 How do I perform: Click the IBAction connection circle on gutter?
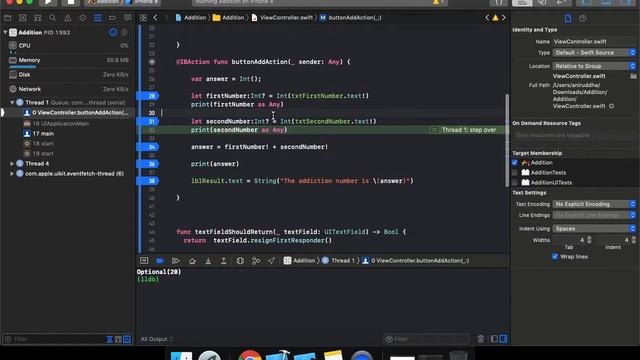152,62
